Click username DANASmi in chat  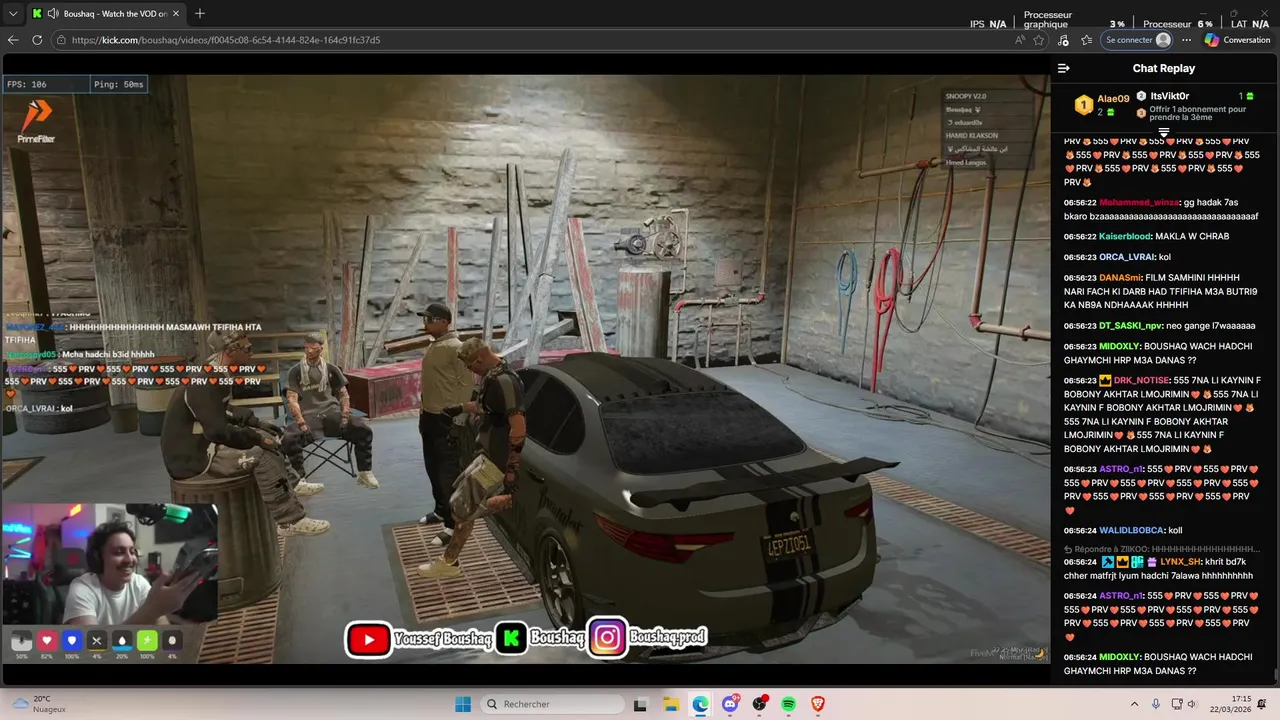pyautogui.click(x=1120, y=278)
